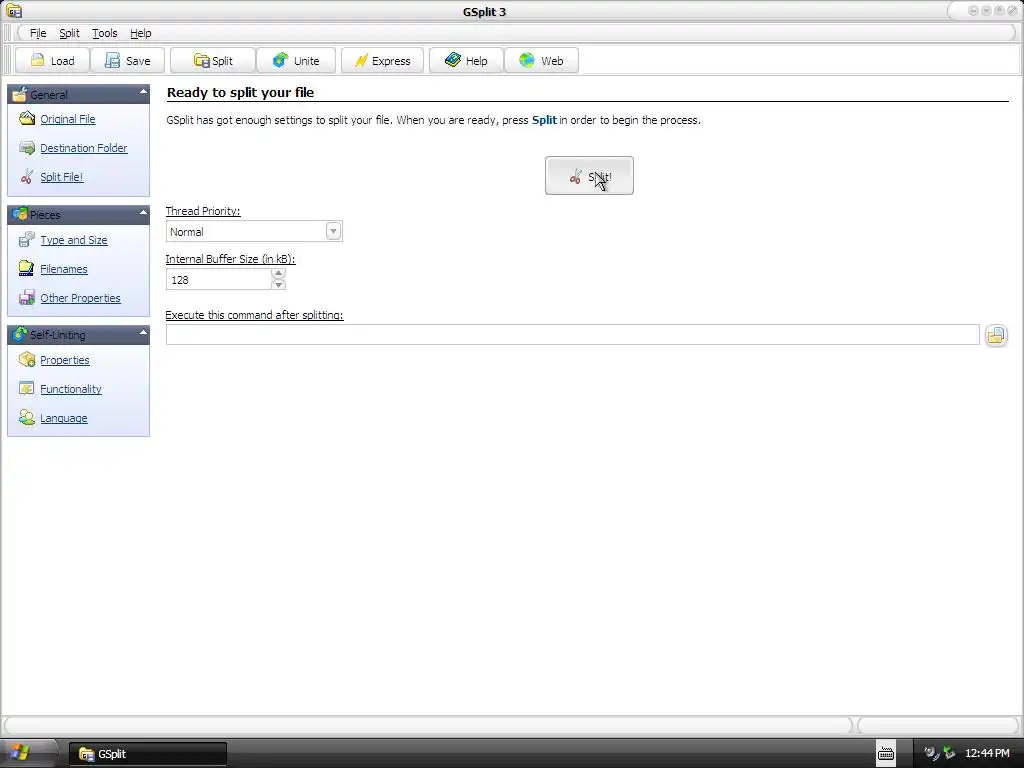1024x768 pixels.
Task: Click the Type and Size icon
Action: 27,240
